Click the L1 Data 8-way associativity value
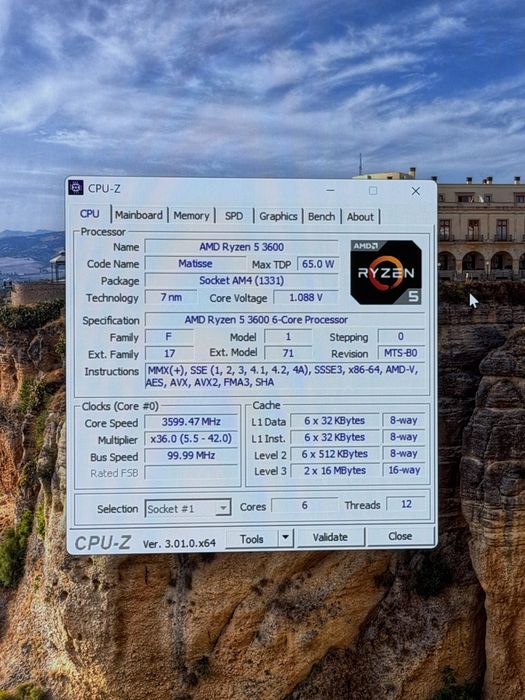The image size is (525, 700). pos(404,421)
